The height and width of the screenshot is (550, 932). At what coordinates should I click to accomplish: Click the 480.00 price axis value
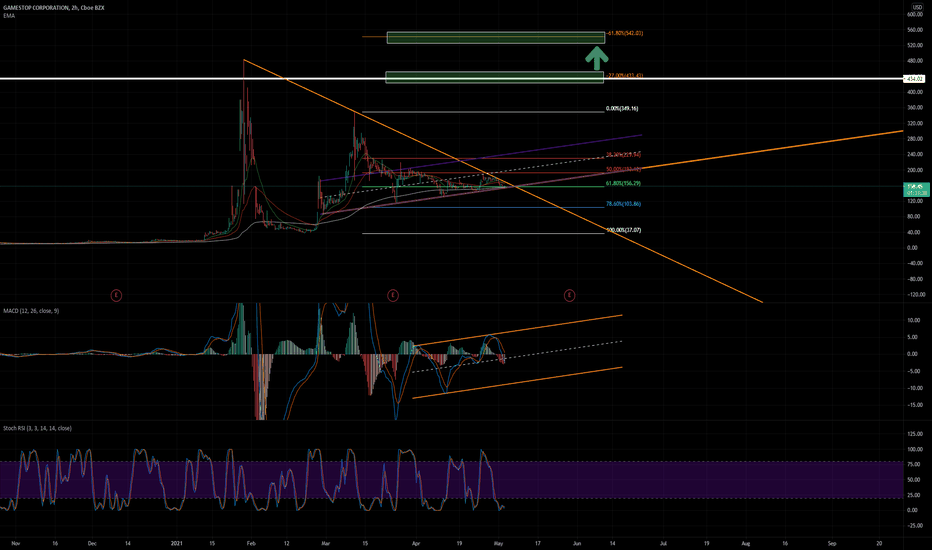915,61
